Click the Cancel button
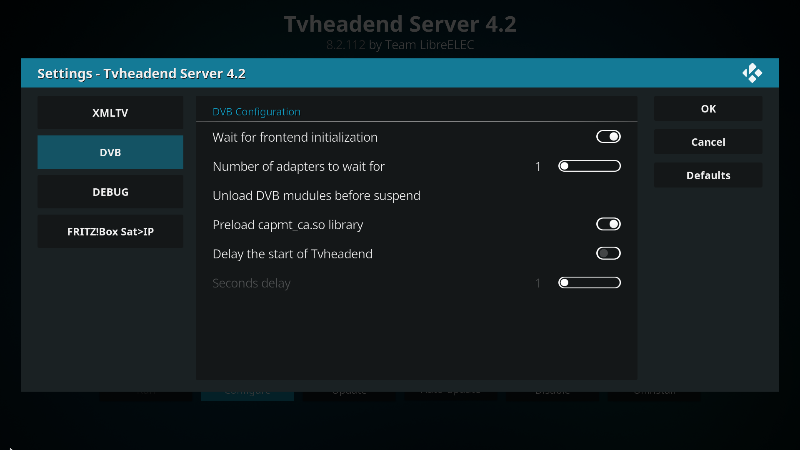This screenshot has width=800, height=450. coord(708,142)
